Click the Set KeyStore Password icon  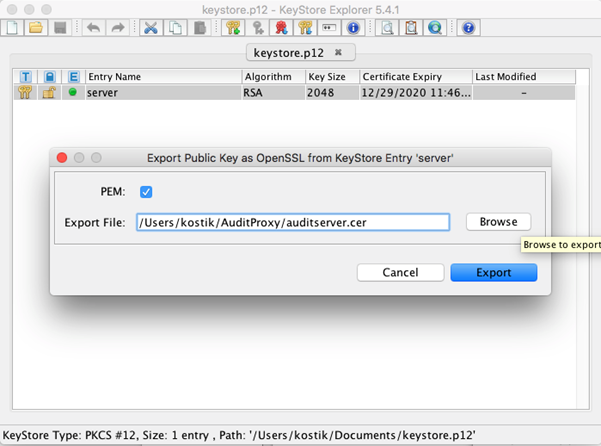click(329, 28)
